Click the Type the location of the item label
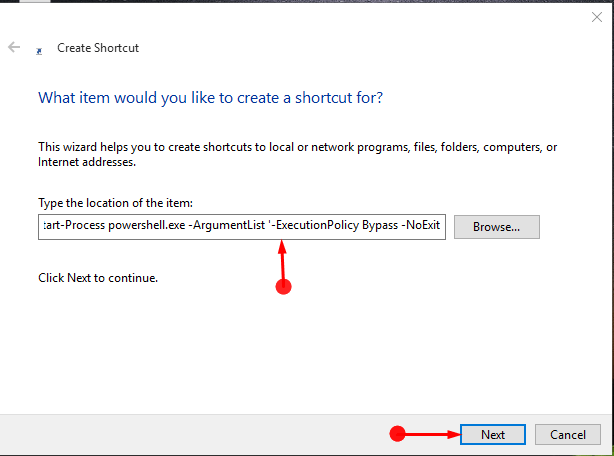614x456 pixels. click(115, 203)
